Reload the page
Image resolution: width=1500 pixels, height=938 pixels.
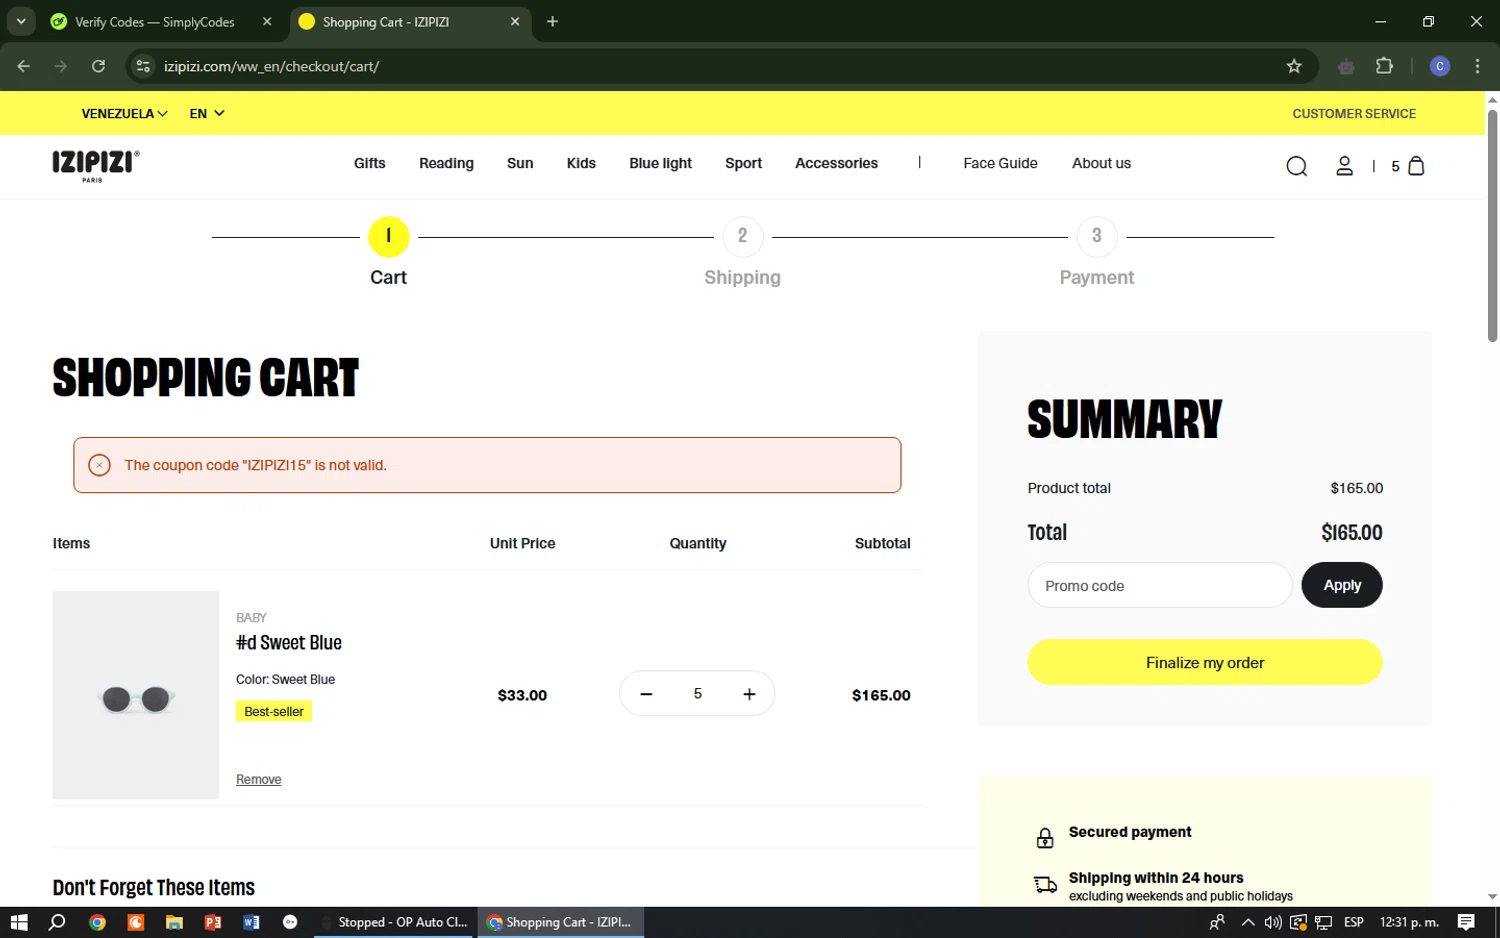(98, 66)
